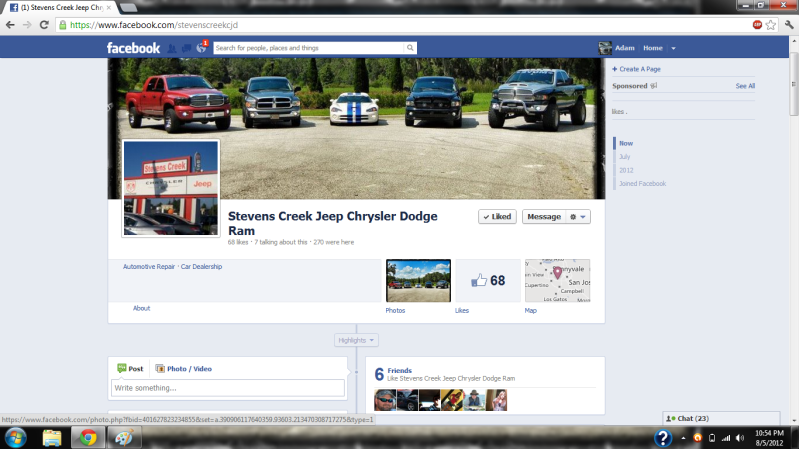Click the Write something text box
The image size is (799, 449).
(x=228, y=388)
